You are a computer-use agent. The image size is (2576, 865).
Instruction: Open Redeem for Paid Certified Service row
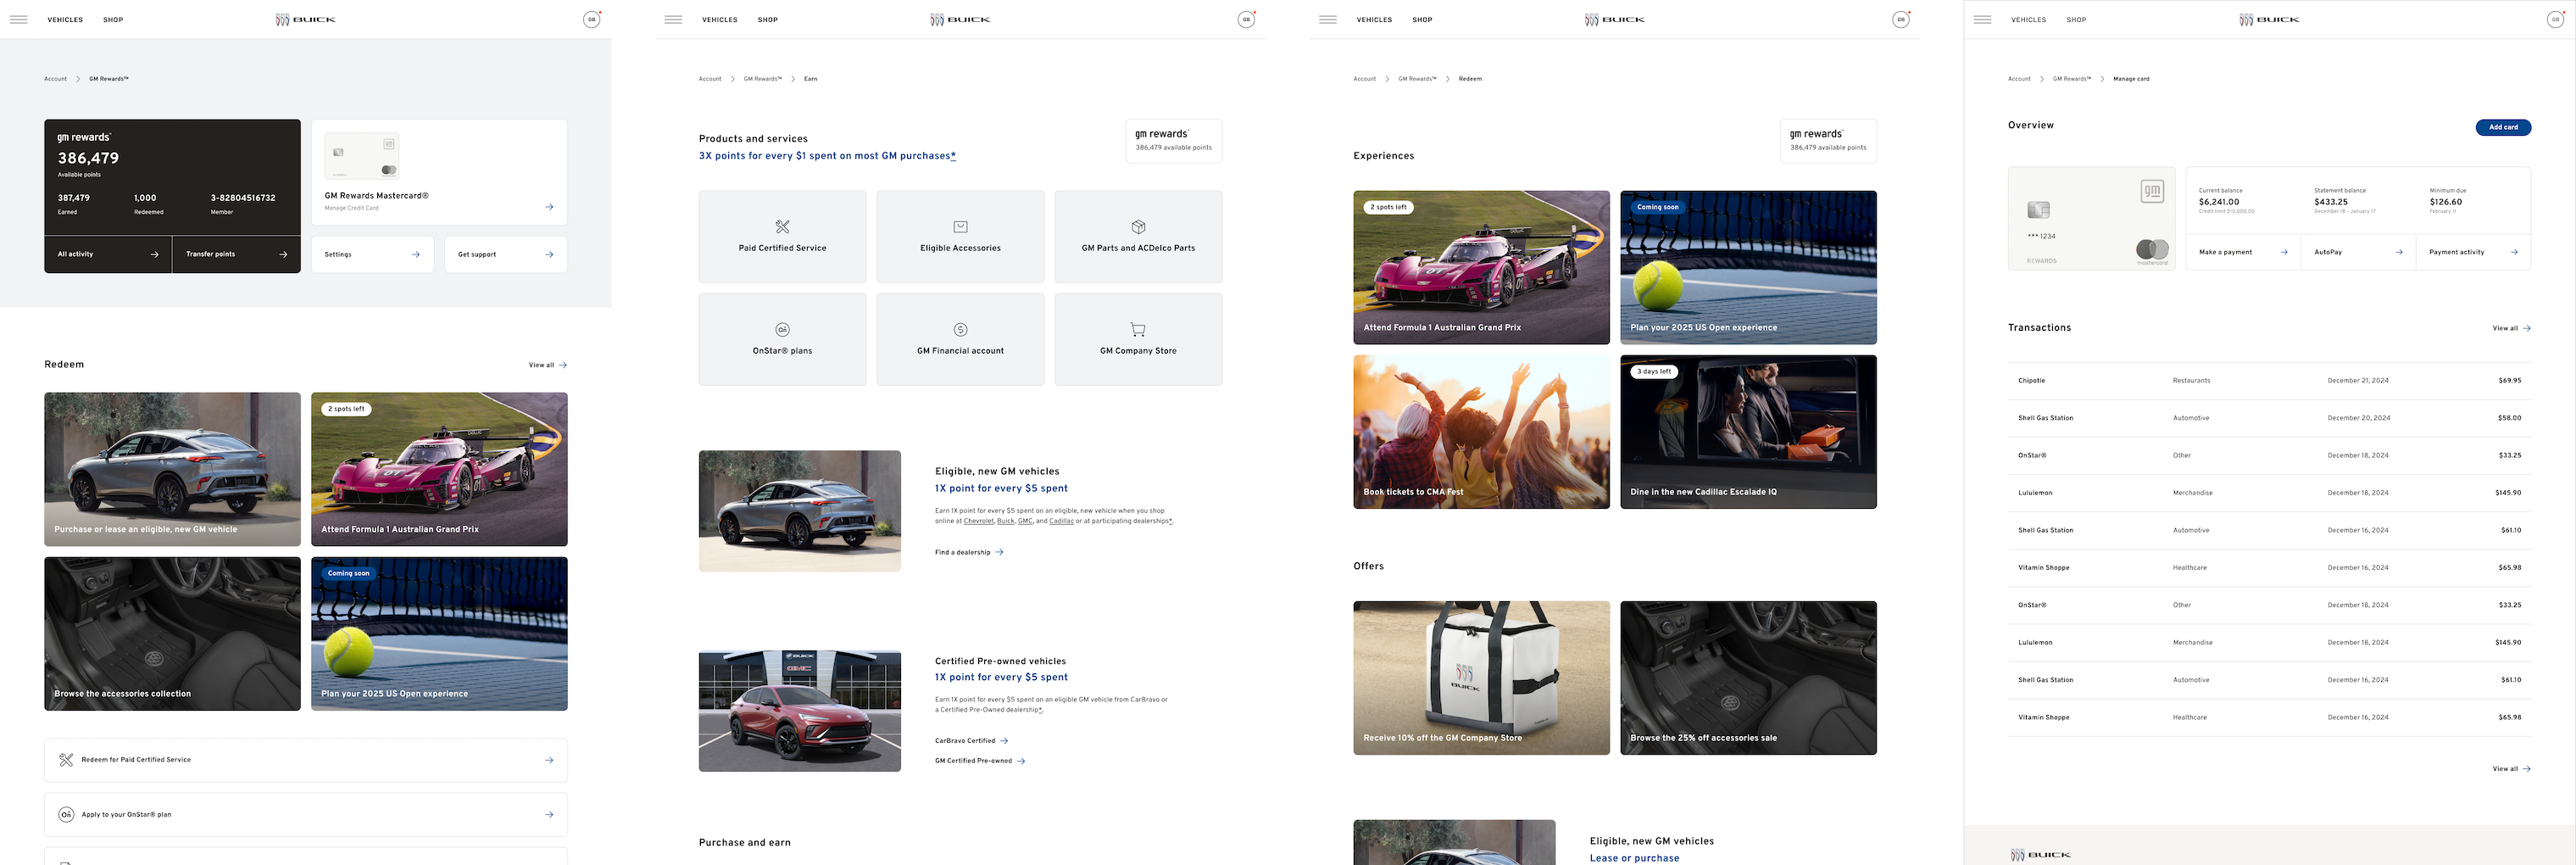306,760
